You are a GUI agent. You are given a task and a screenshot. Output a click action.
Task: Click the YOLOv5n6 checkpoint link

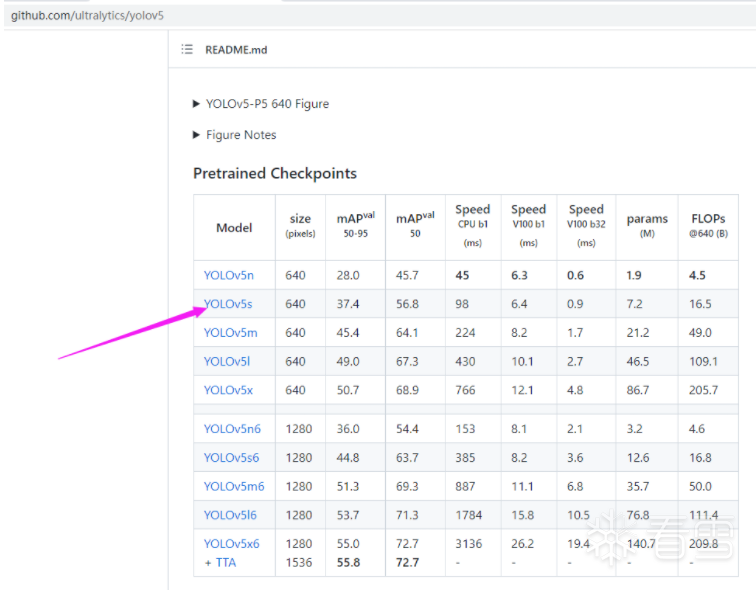232,429
